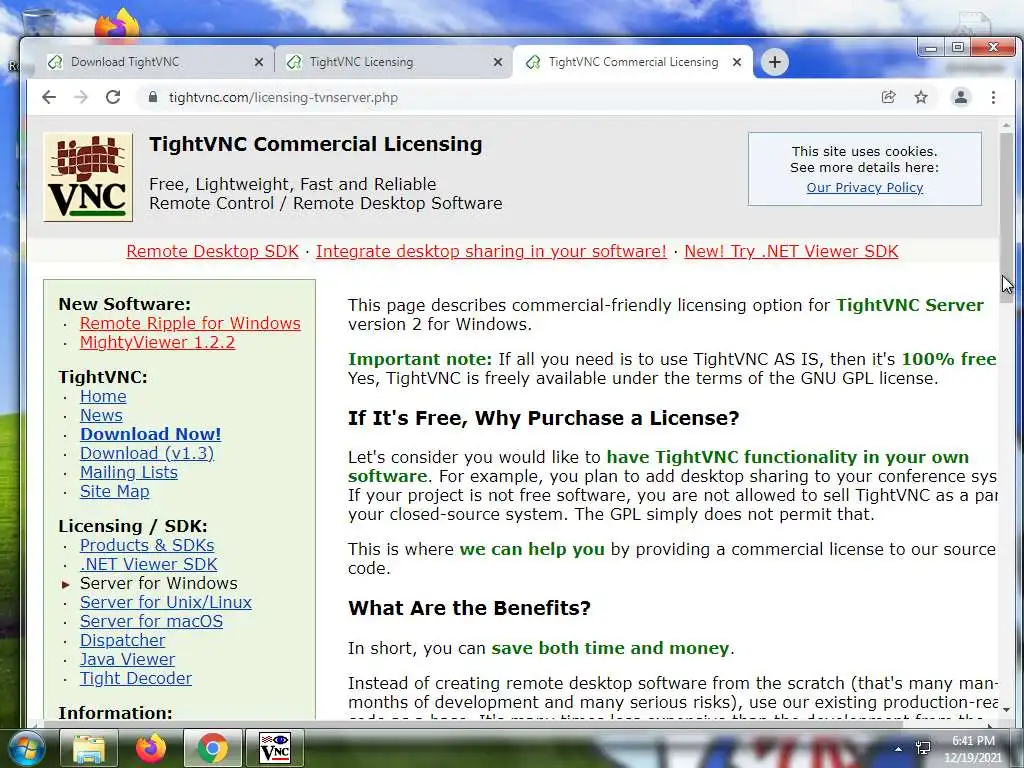Click the address bar URL field
This screenshot has width=1024, height=768.
509,97
